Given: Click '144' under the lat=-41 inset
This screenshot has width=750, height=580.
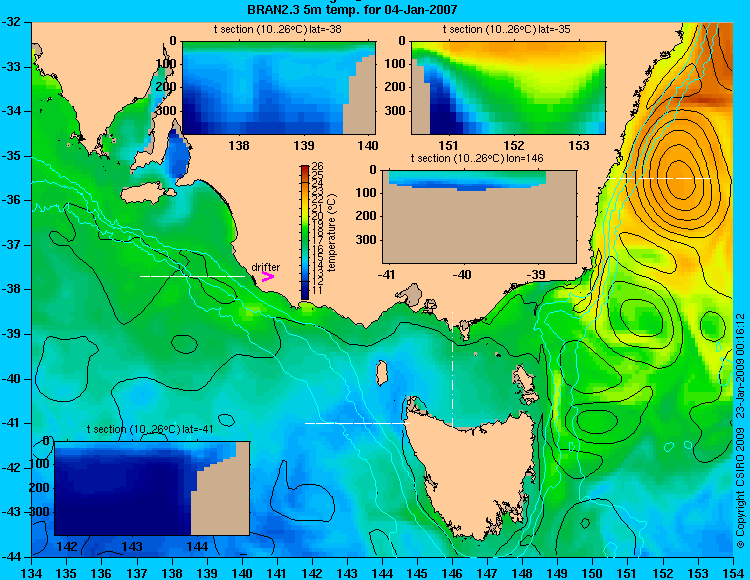Looking at the screenshot, I should 197,546.
